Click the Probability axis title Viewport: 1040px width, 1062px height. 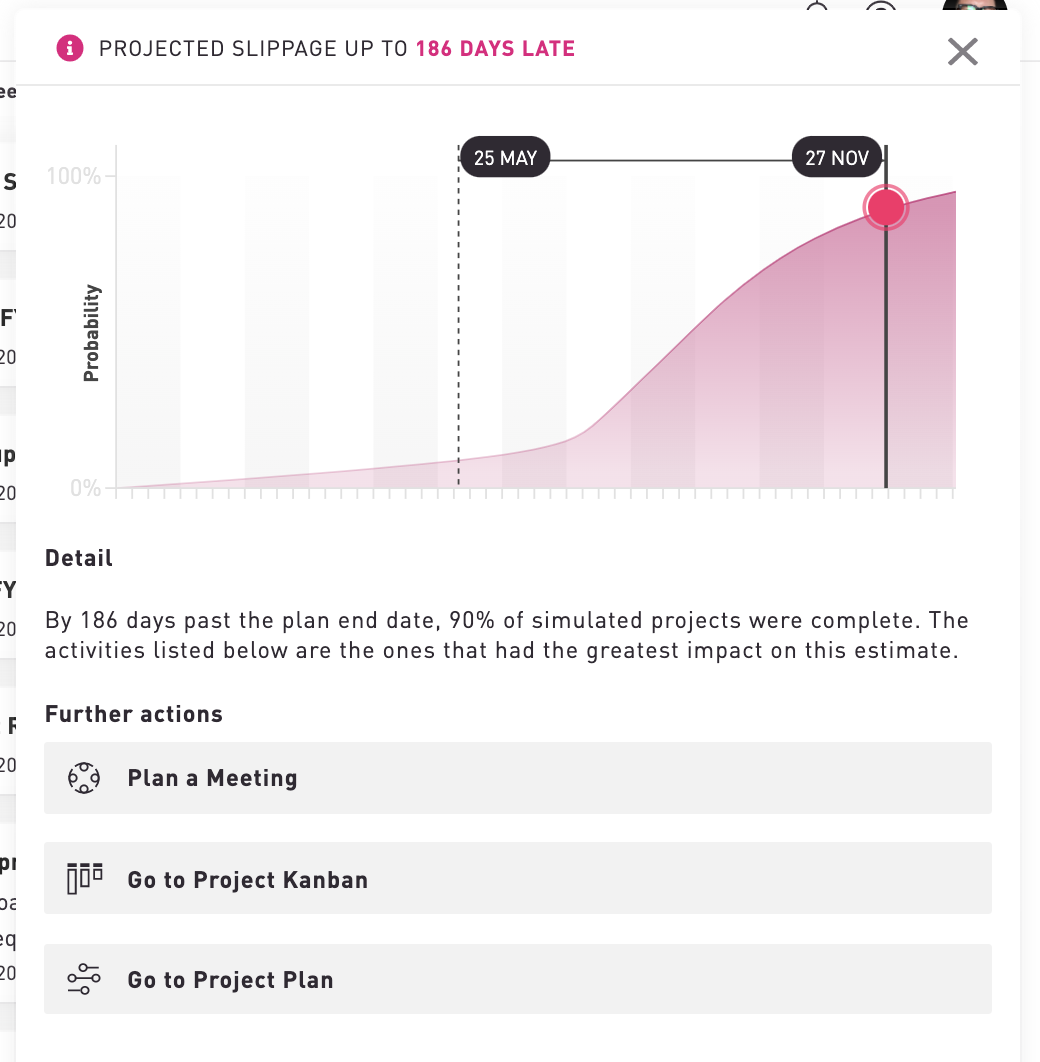[x=91, y=333]
